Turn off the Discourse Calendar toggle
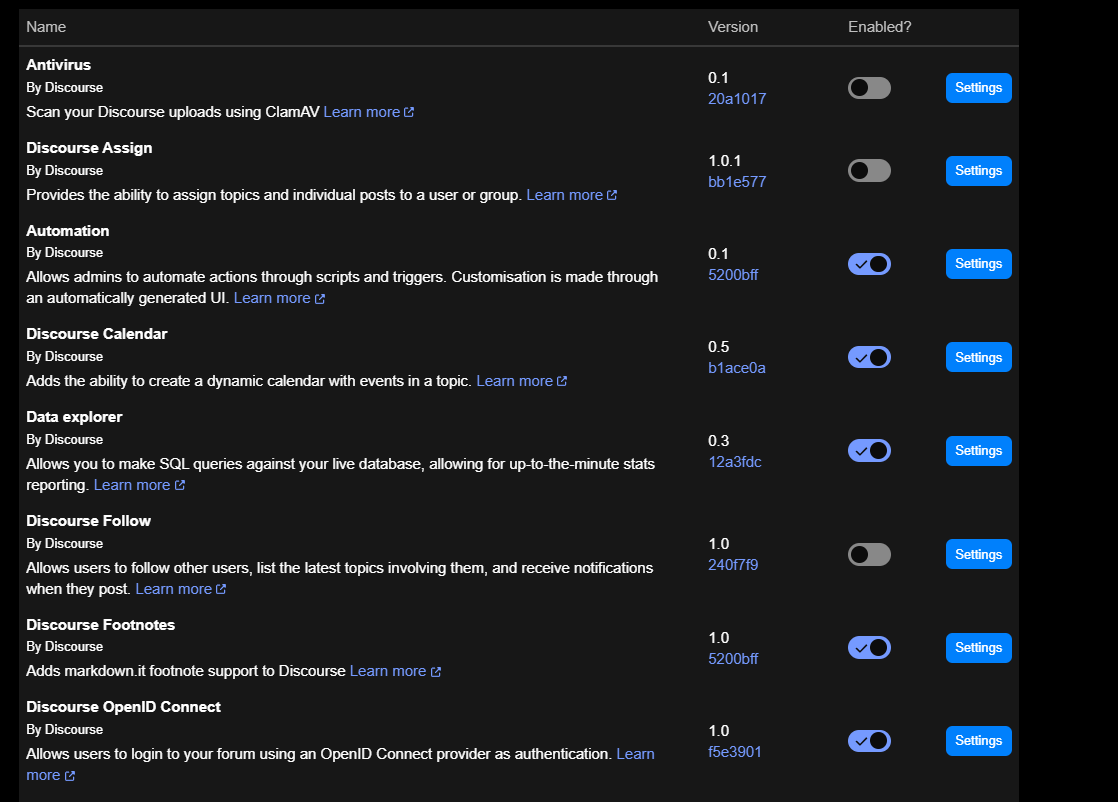The height and width of the screenshot is (802, 1118). coord(869,357)
